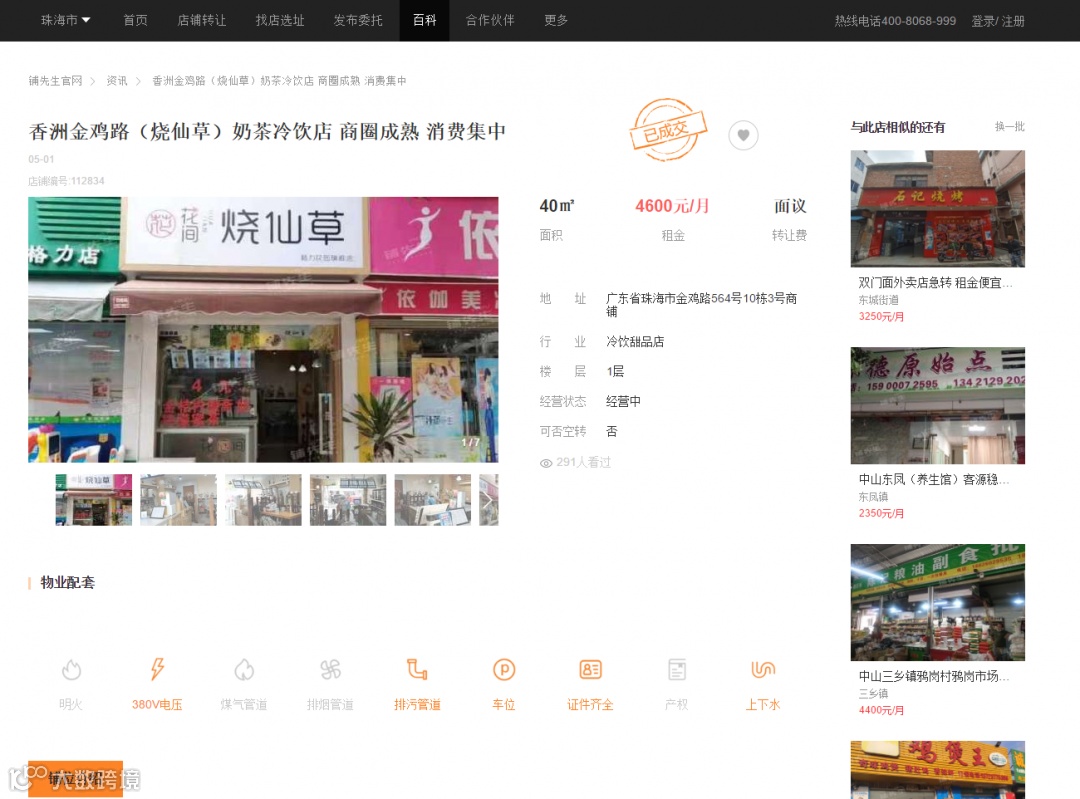This screenshot has width=1080, height=799.
Task: Click the shop address 广东省珠海市金鸡路564号
Action: pyautogui.click(x=701, y=305)
